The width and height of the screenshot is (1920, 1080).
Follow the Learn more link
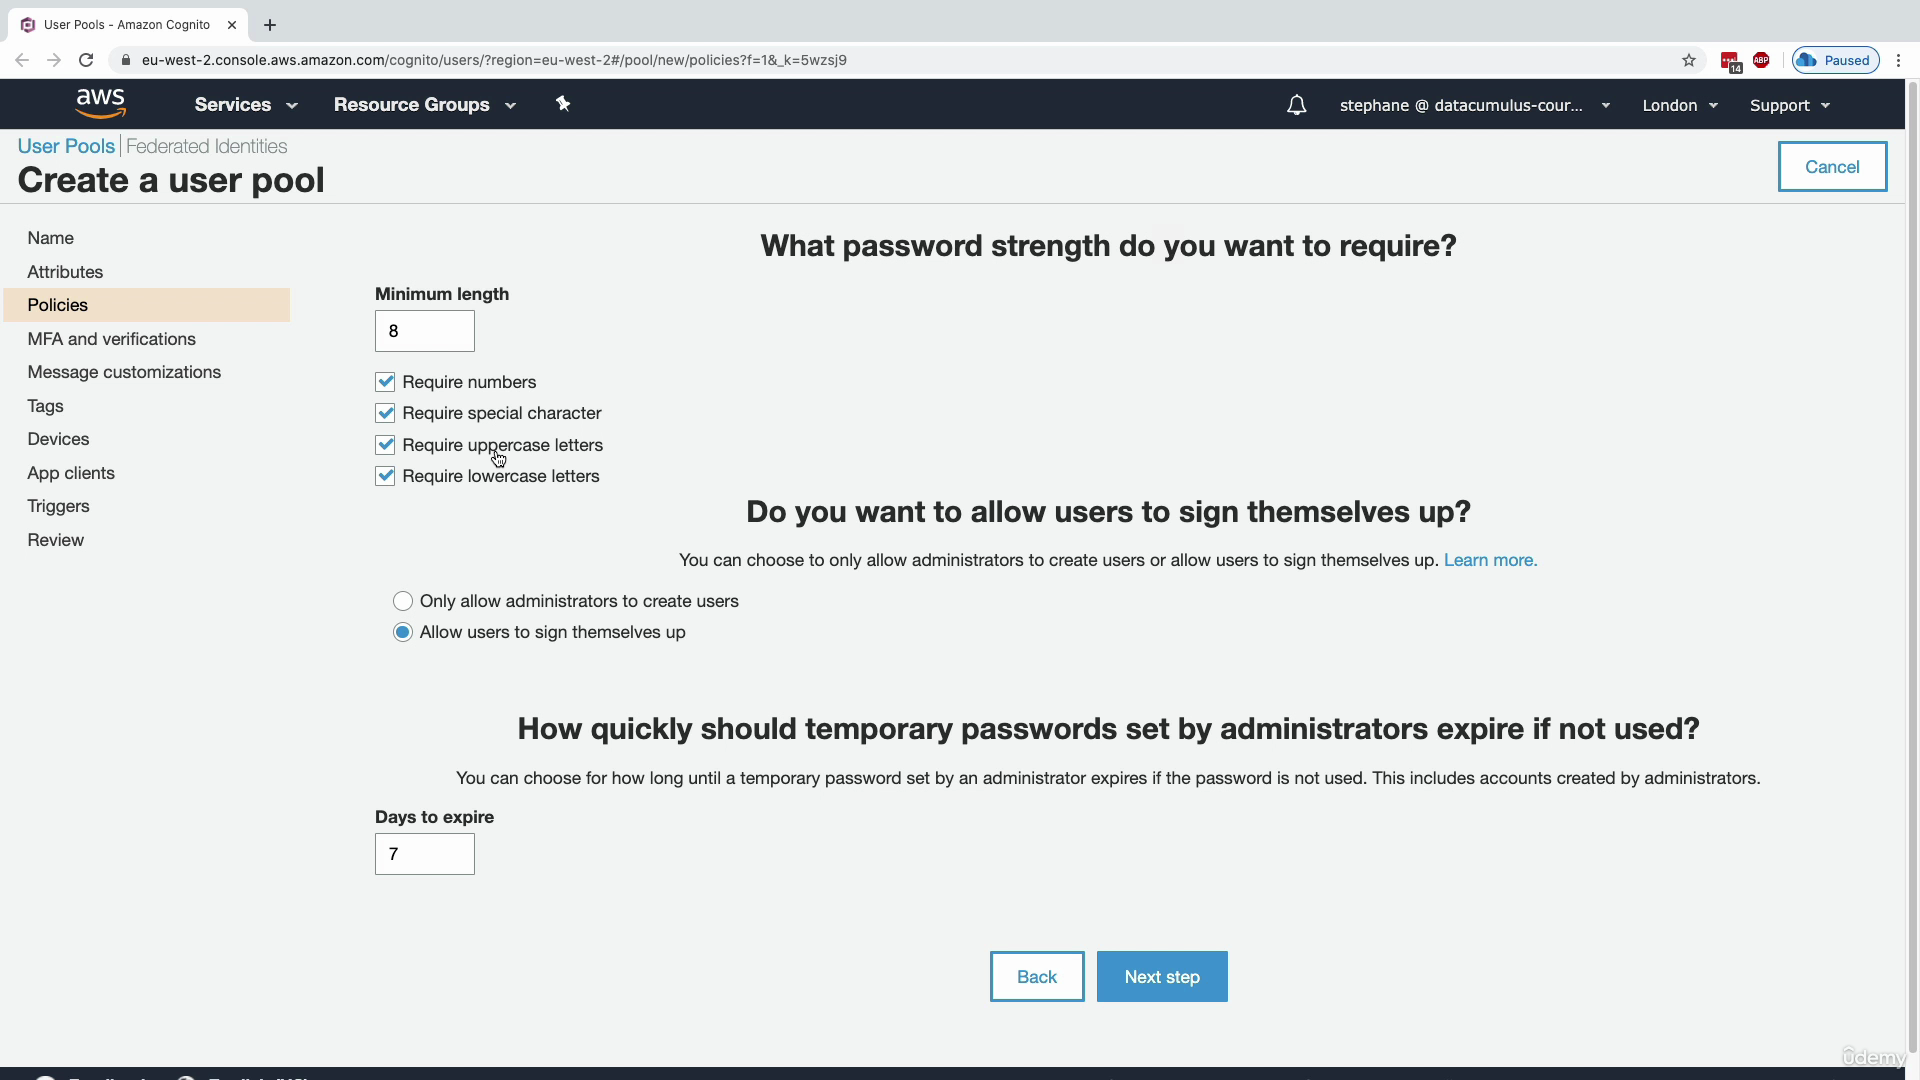tap(1490, 560)
